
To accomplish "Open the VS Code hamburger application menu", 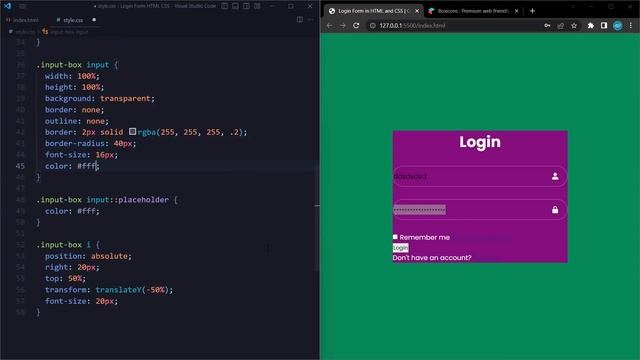I will 22,6.
